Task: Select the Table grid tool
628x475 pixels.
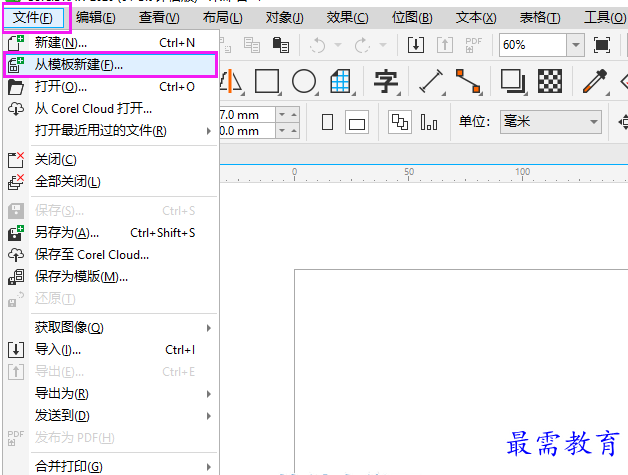Action: pos(341,82)
